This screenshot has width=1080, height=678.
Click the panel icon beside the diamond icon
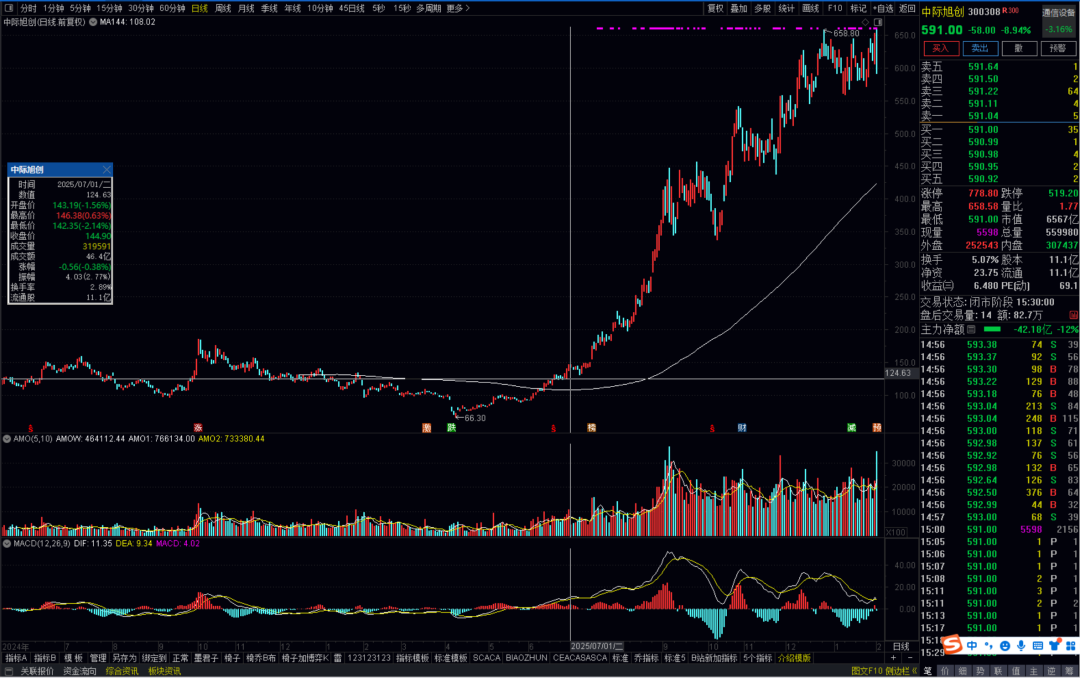(877, 22)
